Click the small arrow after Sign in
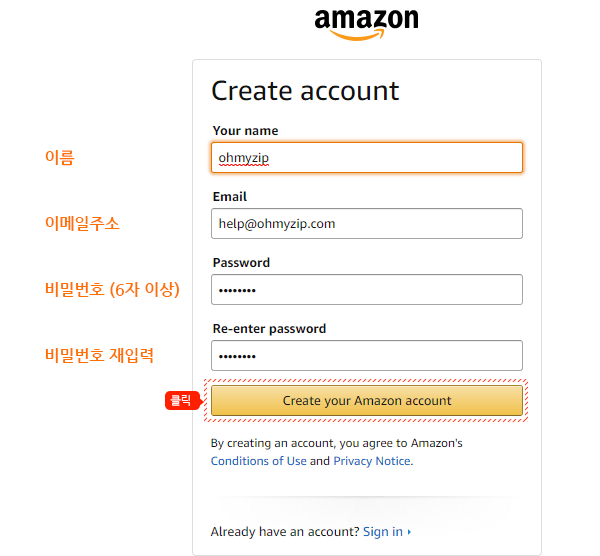Image resolution: width=600 pixels, height=556 pixels. point(409,532)
